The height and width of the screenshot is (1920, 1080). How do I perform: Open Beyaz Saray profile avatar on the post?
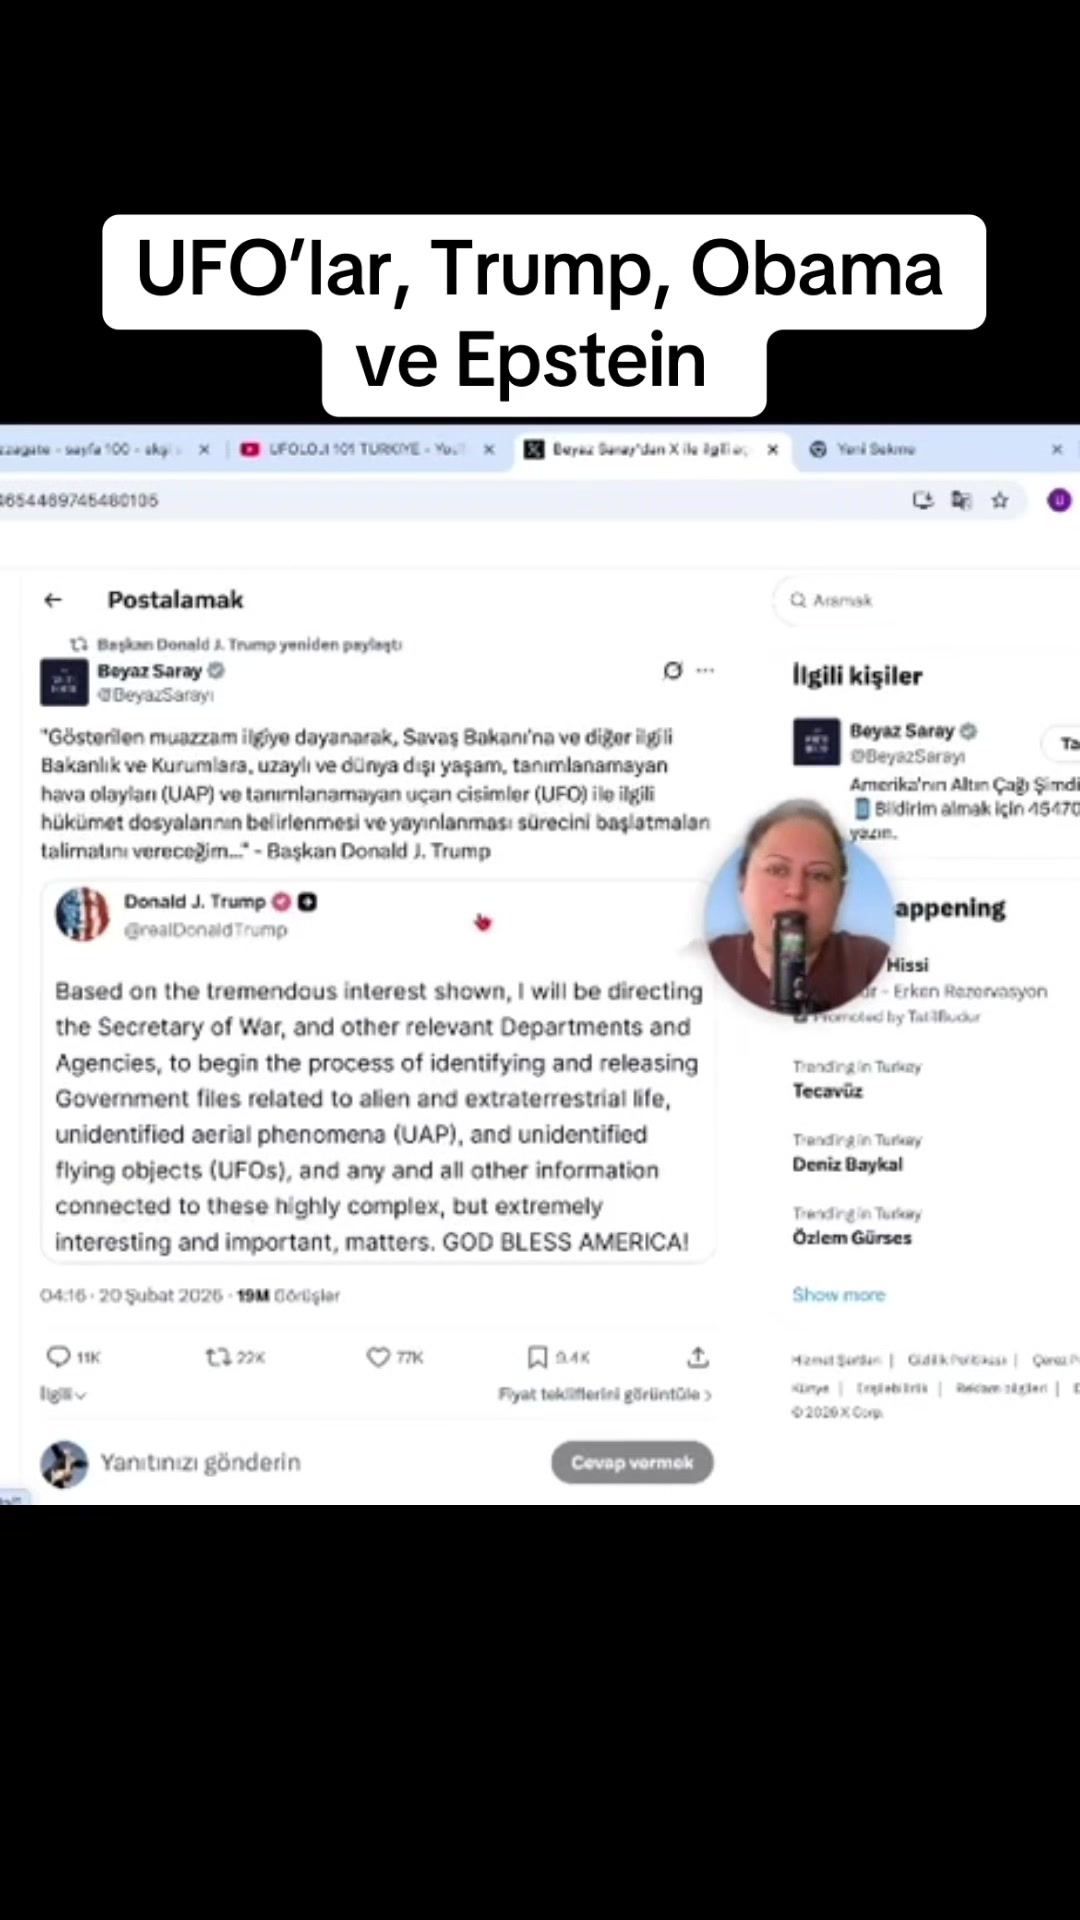[x=64, y=682]
